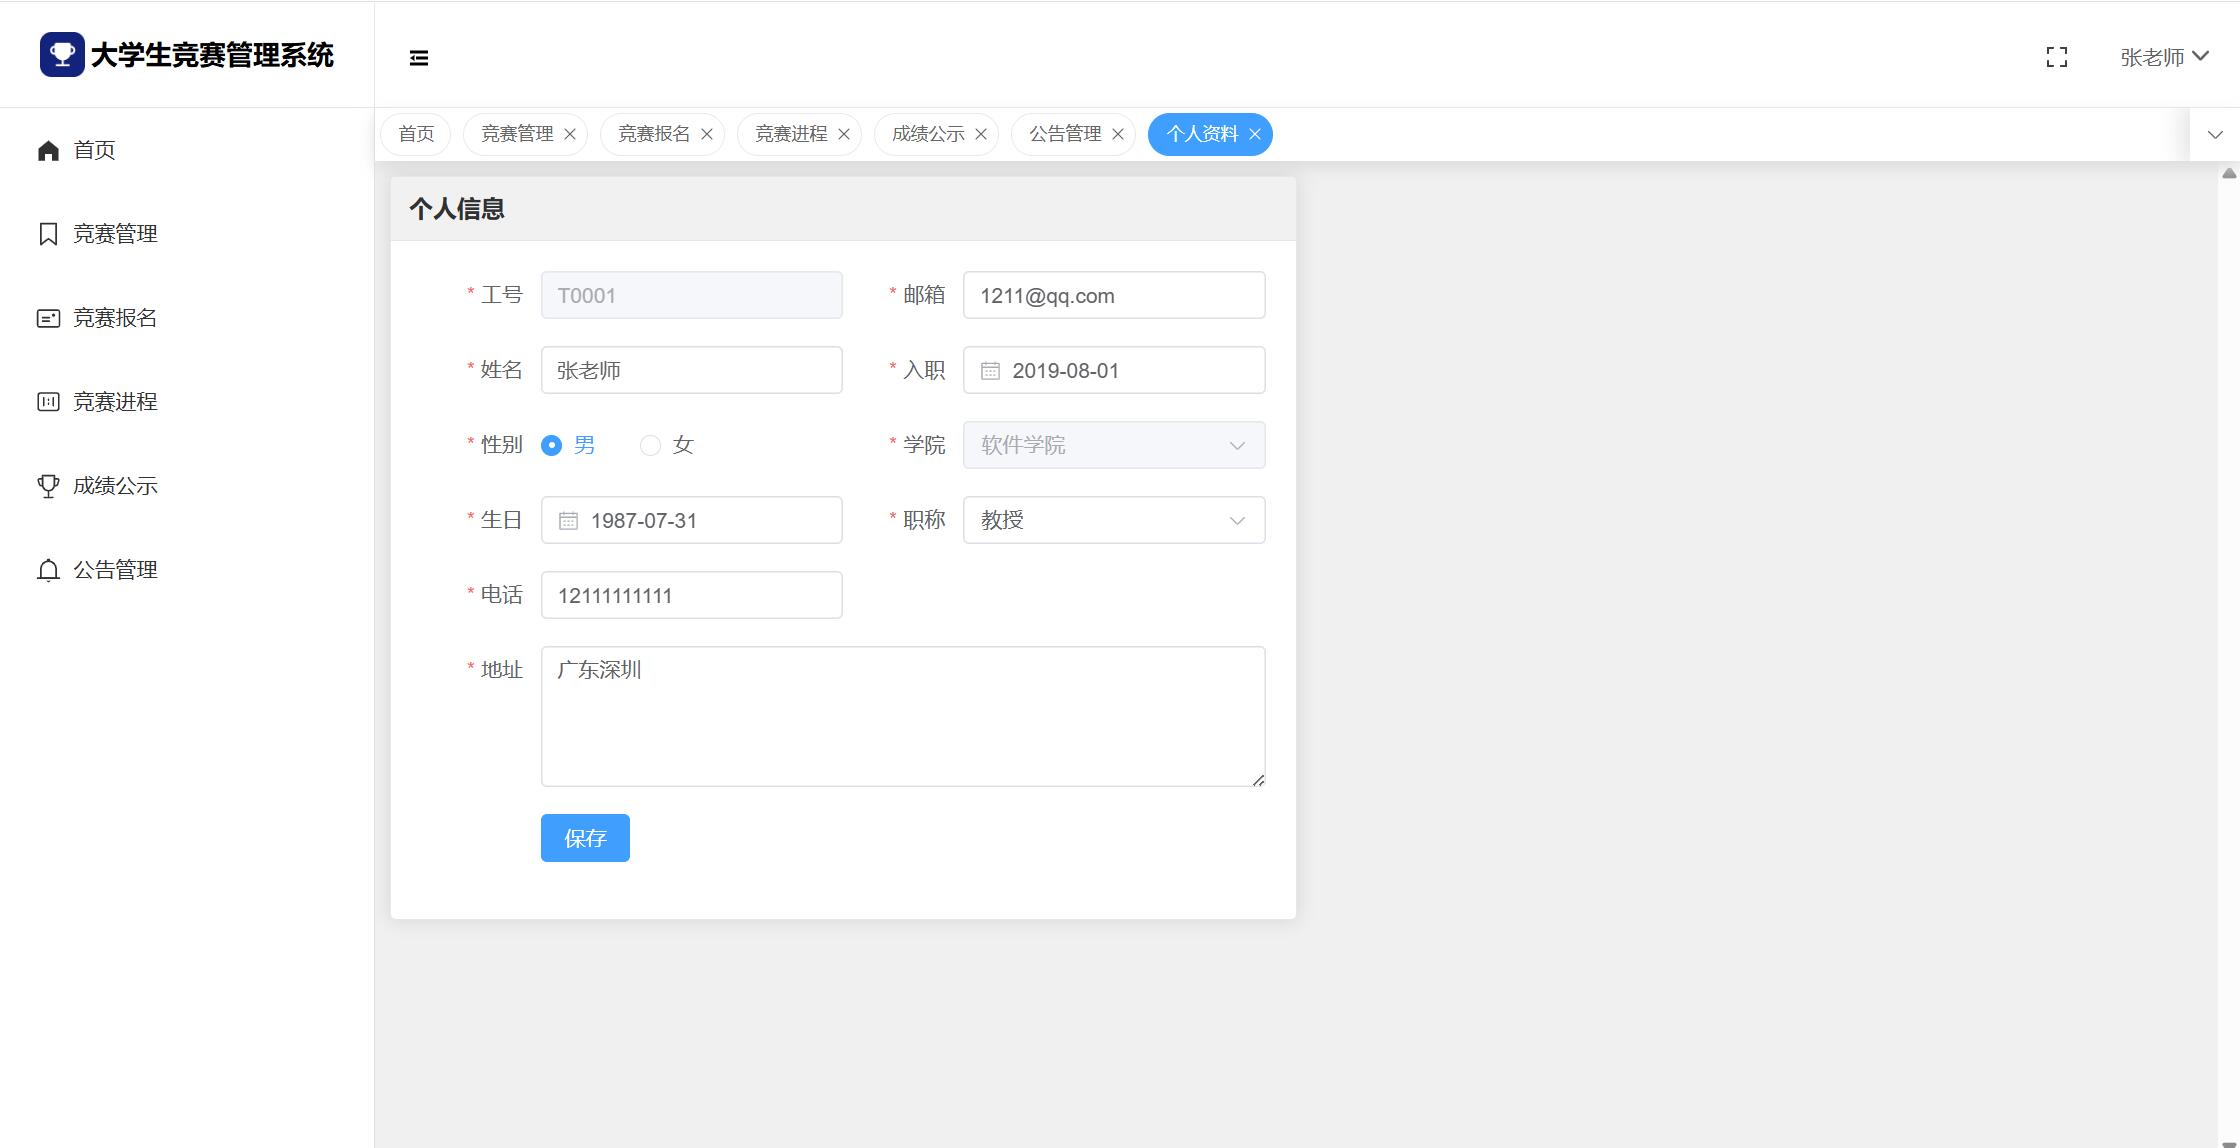
Task: Select the 女 gender radio button
Action: click(x=651, y=446)
